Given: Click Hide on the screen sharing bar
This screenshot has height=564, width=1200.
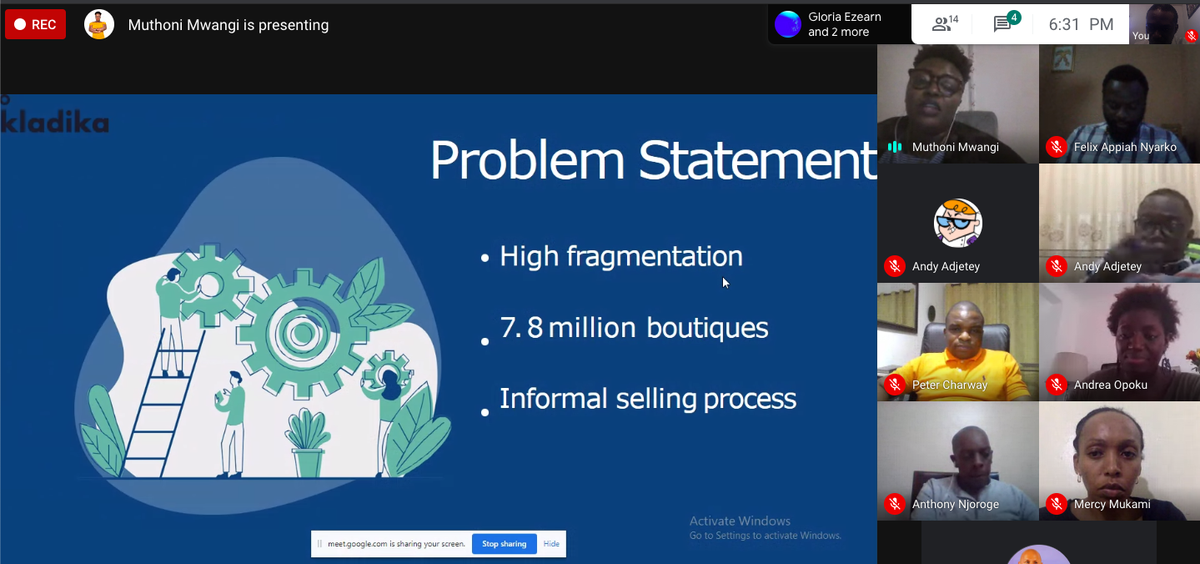Looking at the screenshot, I should pos(551,544).
